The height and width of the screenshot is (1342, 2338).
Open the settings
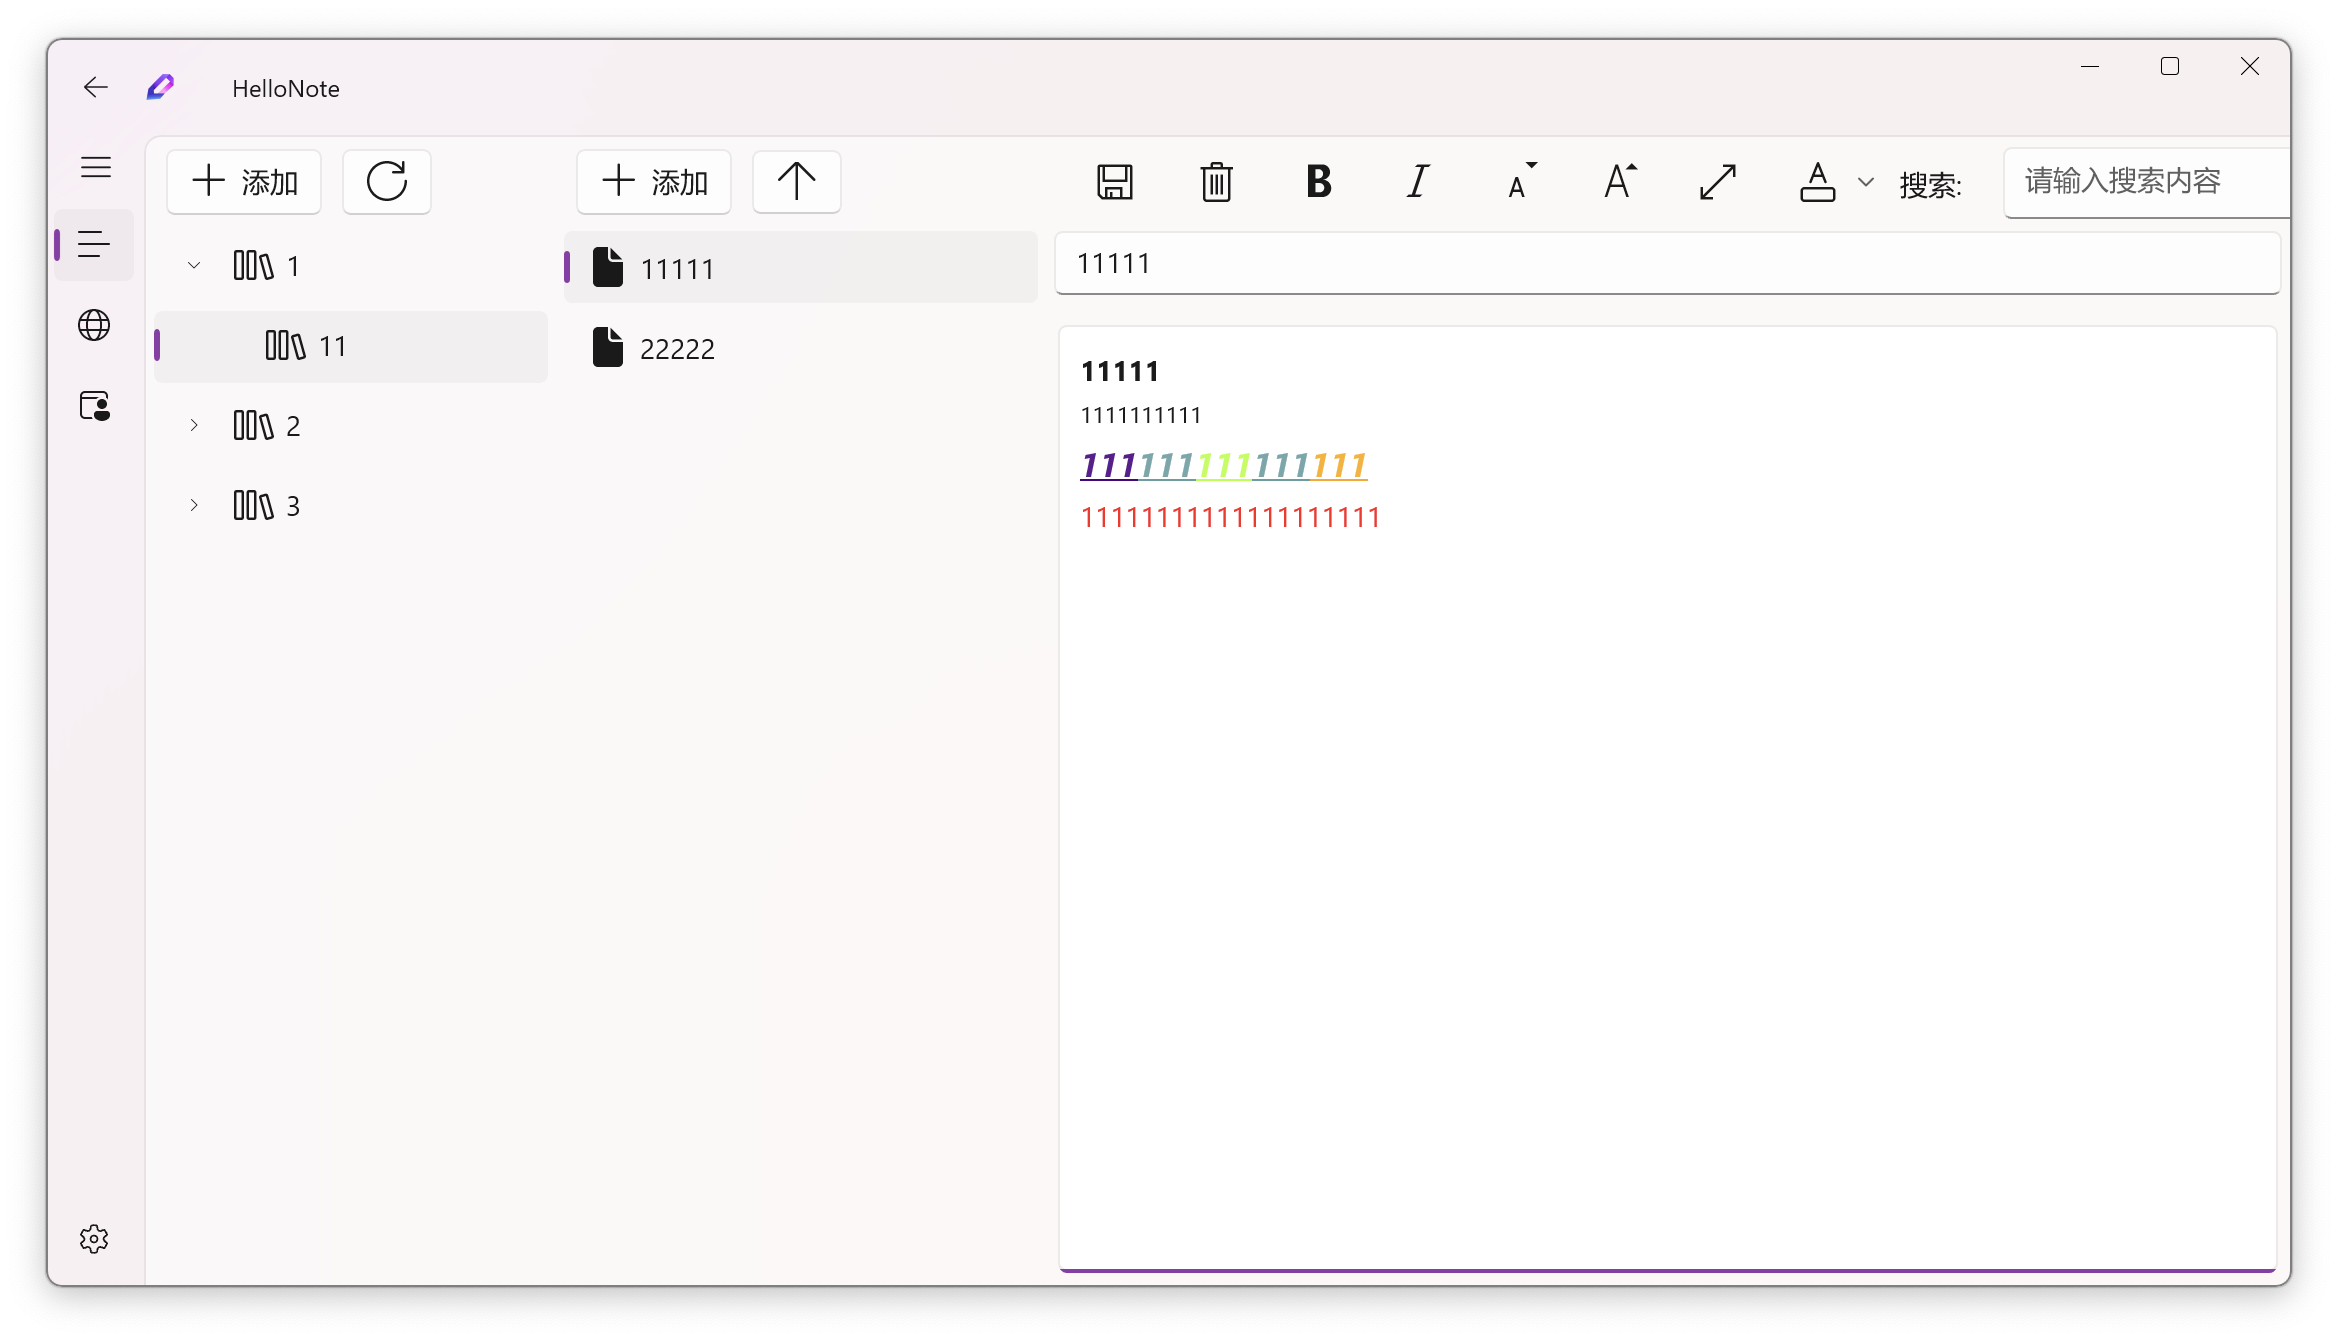point(94,1238)
